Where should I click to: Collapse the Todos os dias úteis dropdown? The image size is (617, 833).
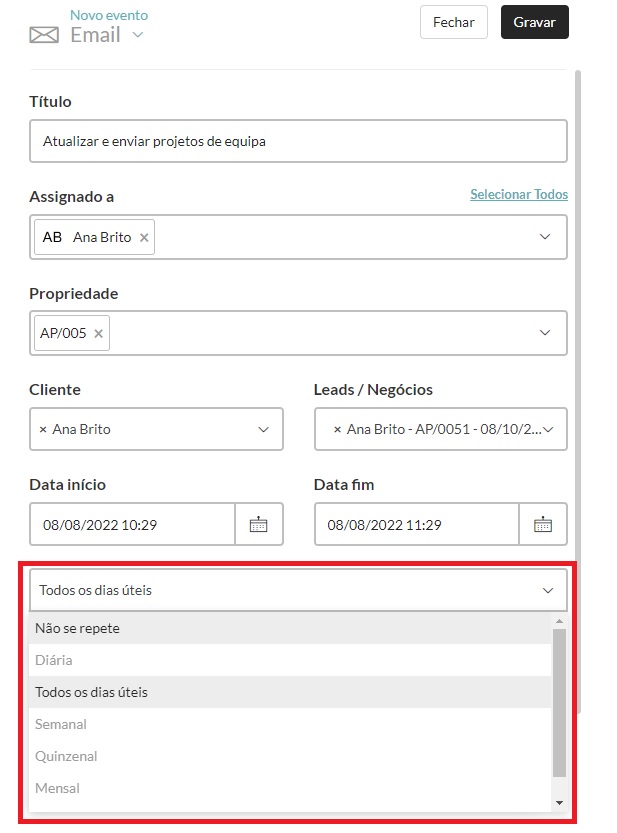[547, 590]
